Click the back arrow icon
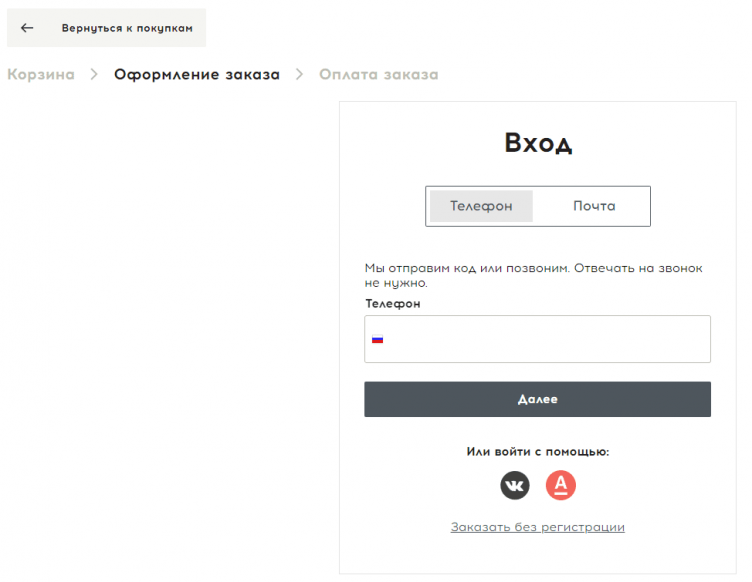This screenshot has width=752, height=582. pyautogui.click(x=27, y=28)
